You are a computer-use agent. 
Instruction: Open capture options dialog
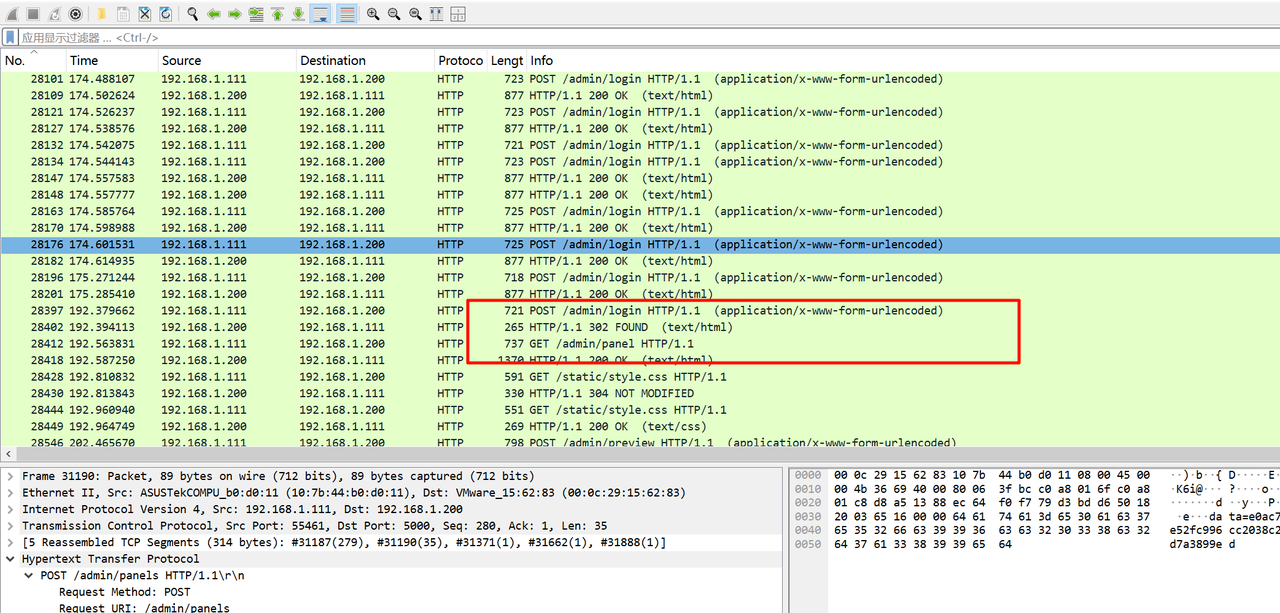75,14
